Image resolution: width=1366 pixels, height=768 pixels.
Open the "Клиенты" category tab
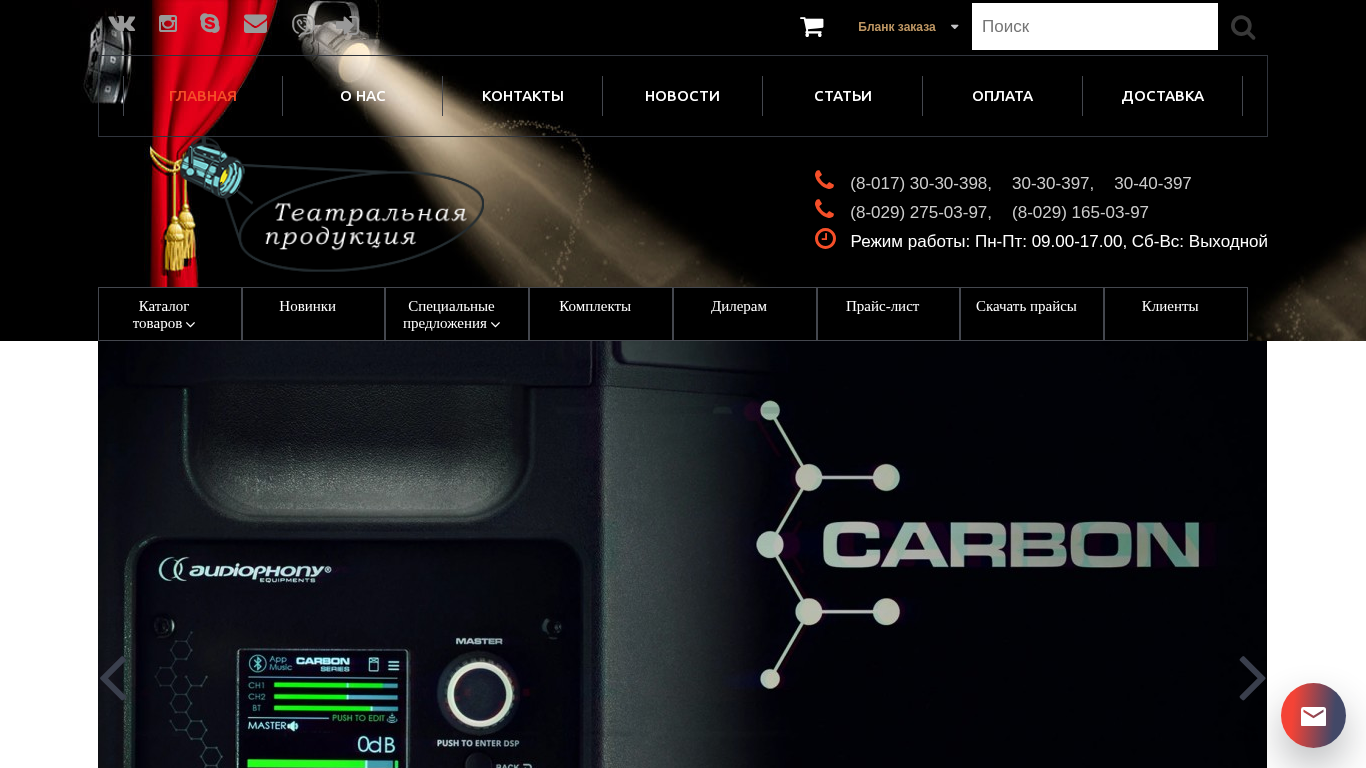pyautogui.click(x=1176, y=314)
